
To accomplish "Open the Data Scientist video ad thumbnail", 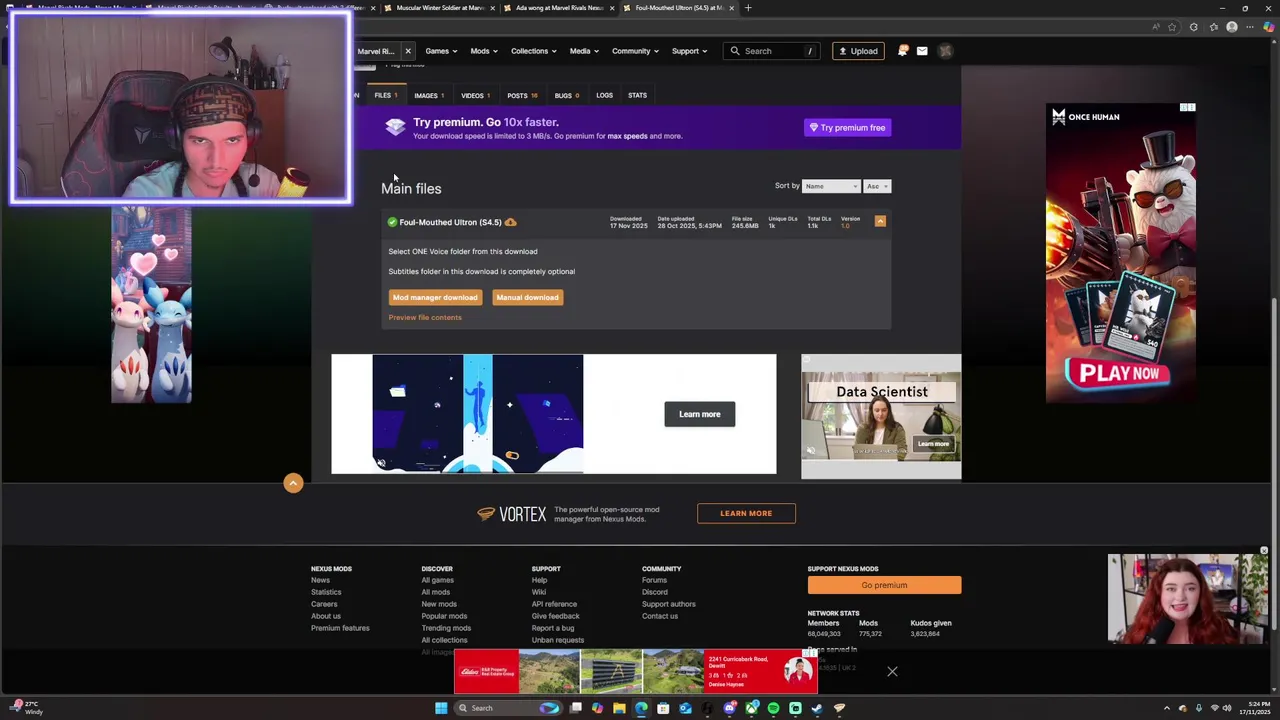I will (x=881, y=417).
